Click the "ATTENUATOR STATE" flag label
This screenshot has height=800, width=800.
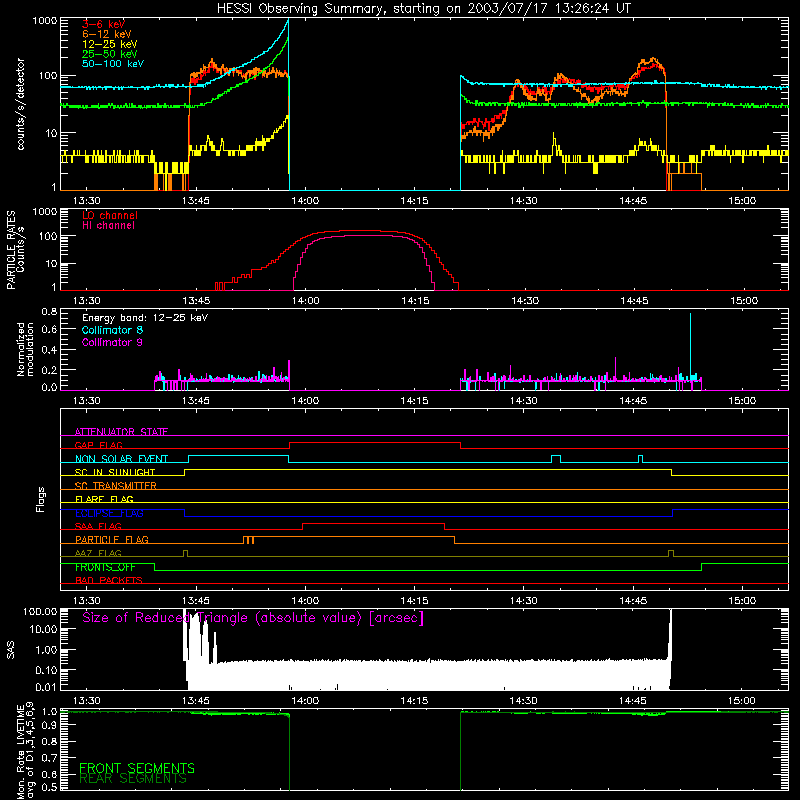tap(121, 432)
